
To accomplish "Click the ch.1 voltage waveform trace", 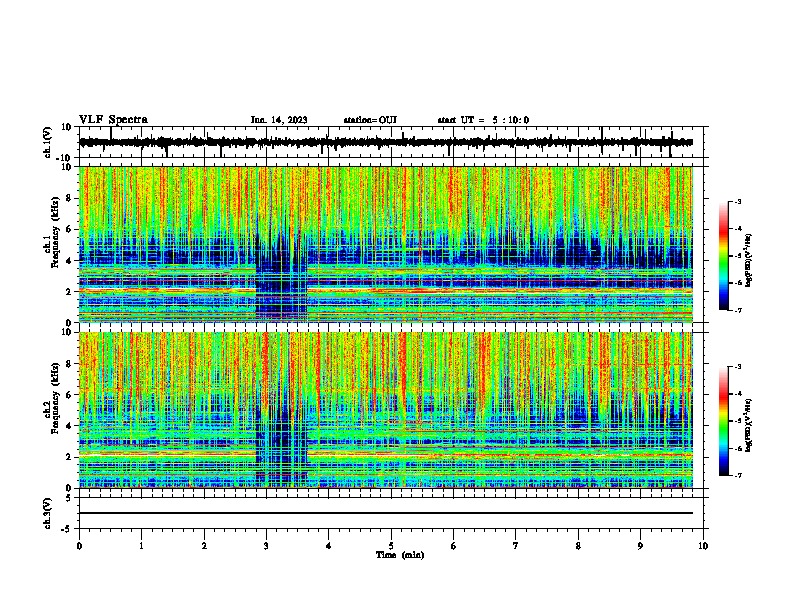I will coord(386,142).
